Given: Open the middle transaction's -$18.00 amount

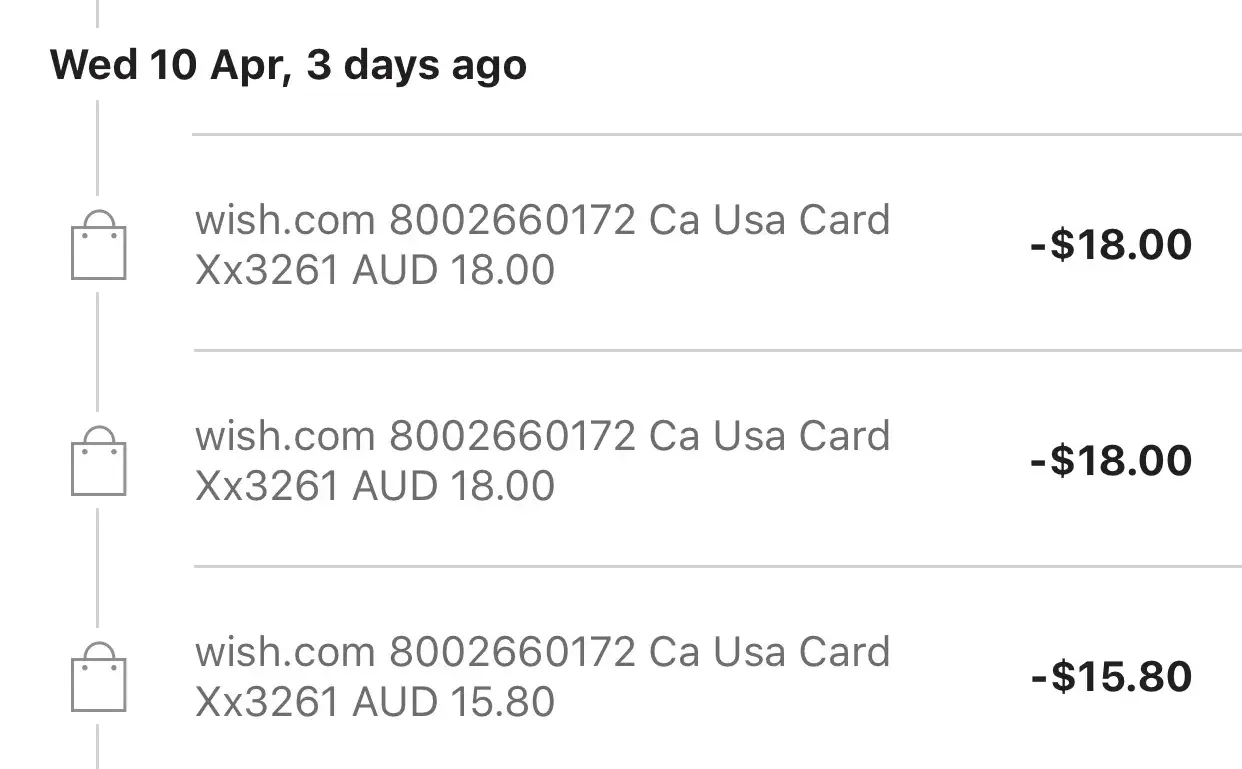Looking at the screenshot, I should (1110, 461).
